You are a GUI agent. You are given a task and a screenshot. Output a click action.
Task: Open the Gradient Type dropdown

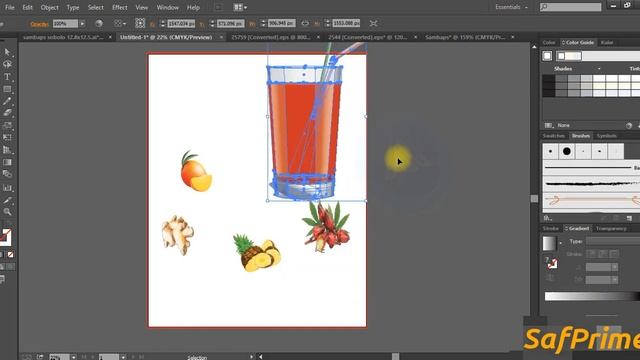[x=613, y=241]
